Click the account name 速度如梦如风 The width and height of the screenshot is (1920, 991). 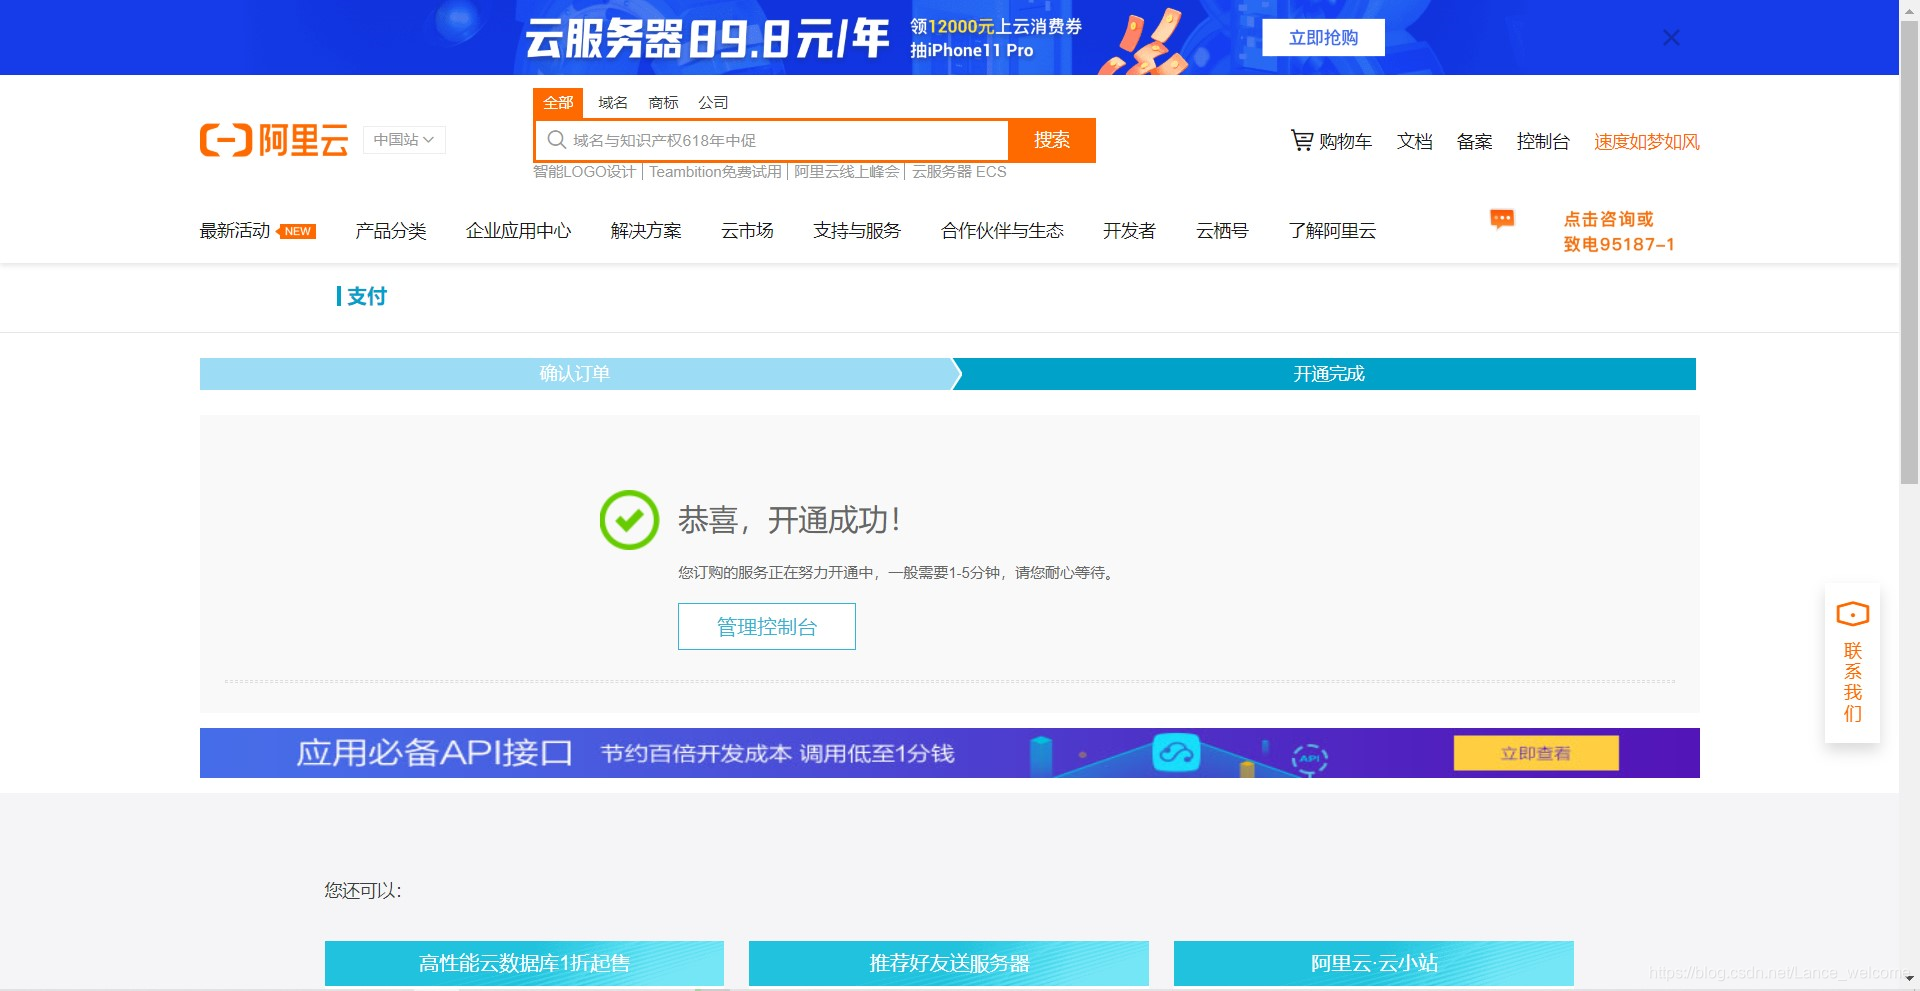click(x=1647, y=142)
